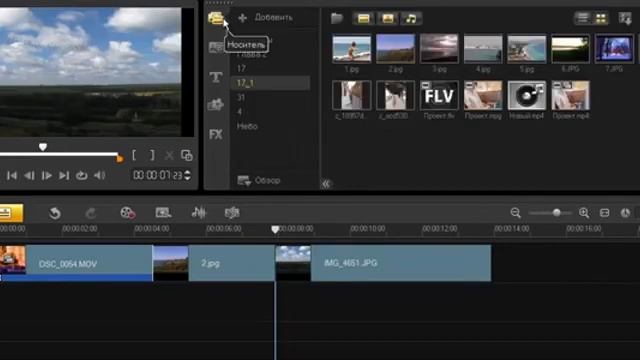Open the Transition library panel
Viewport: 640px width, 360px height.
(x=216, y=47)
